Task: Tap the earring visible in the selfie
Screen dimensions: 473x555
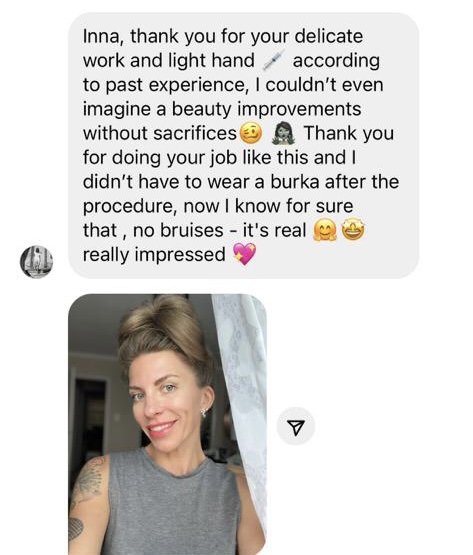Action: 205,412
